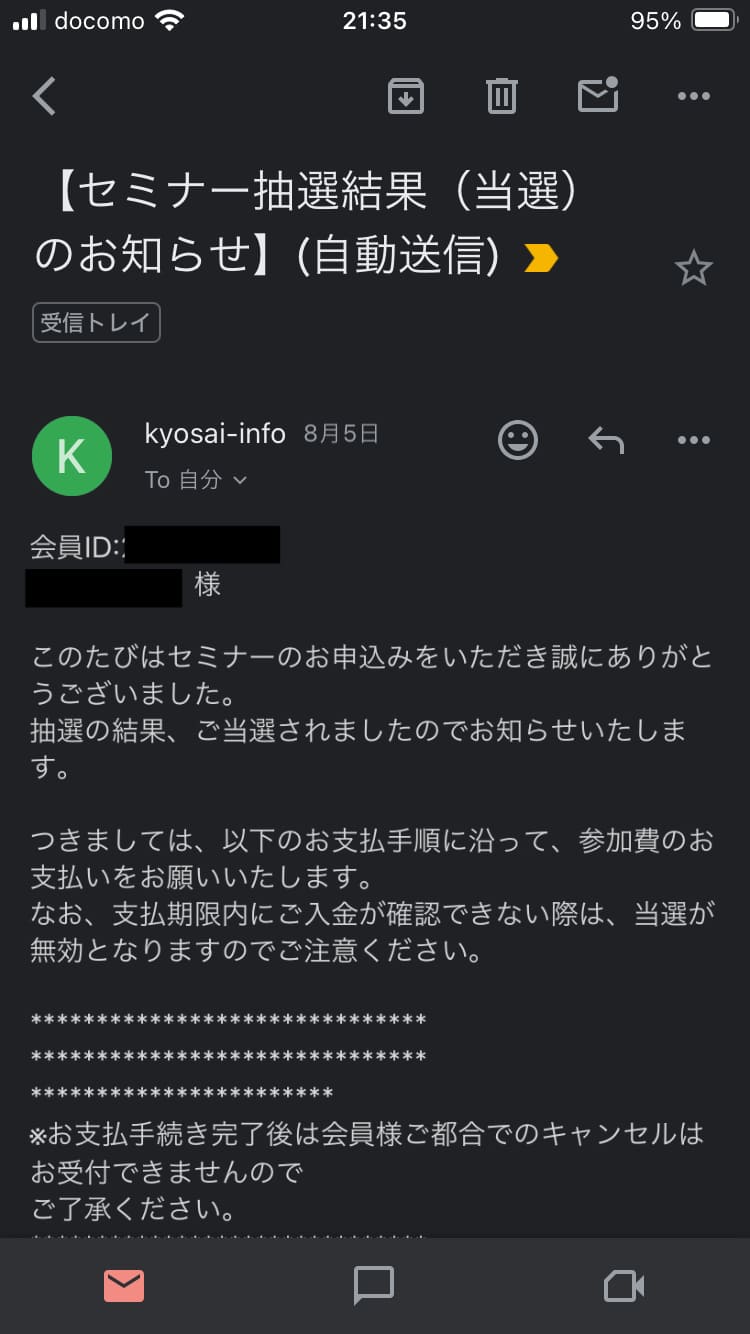The width and height of the screenshot is (750, 1334).
Task: Mark the email as unread
Action: click(598, 94)
